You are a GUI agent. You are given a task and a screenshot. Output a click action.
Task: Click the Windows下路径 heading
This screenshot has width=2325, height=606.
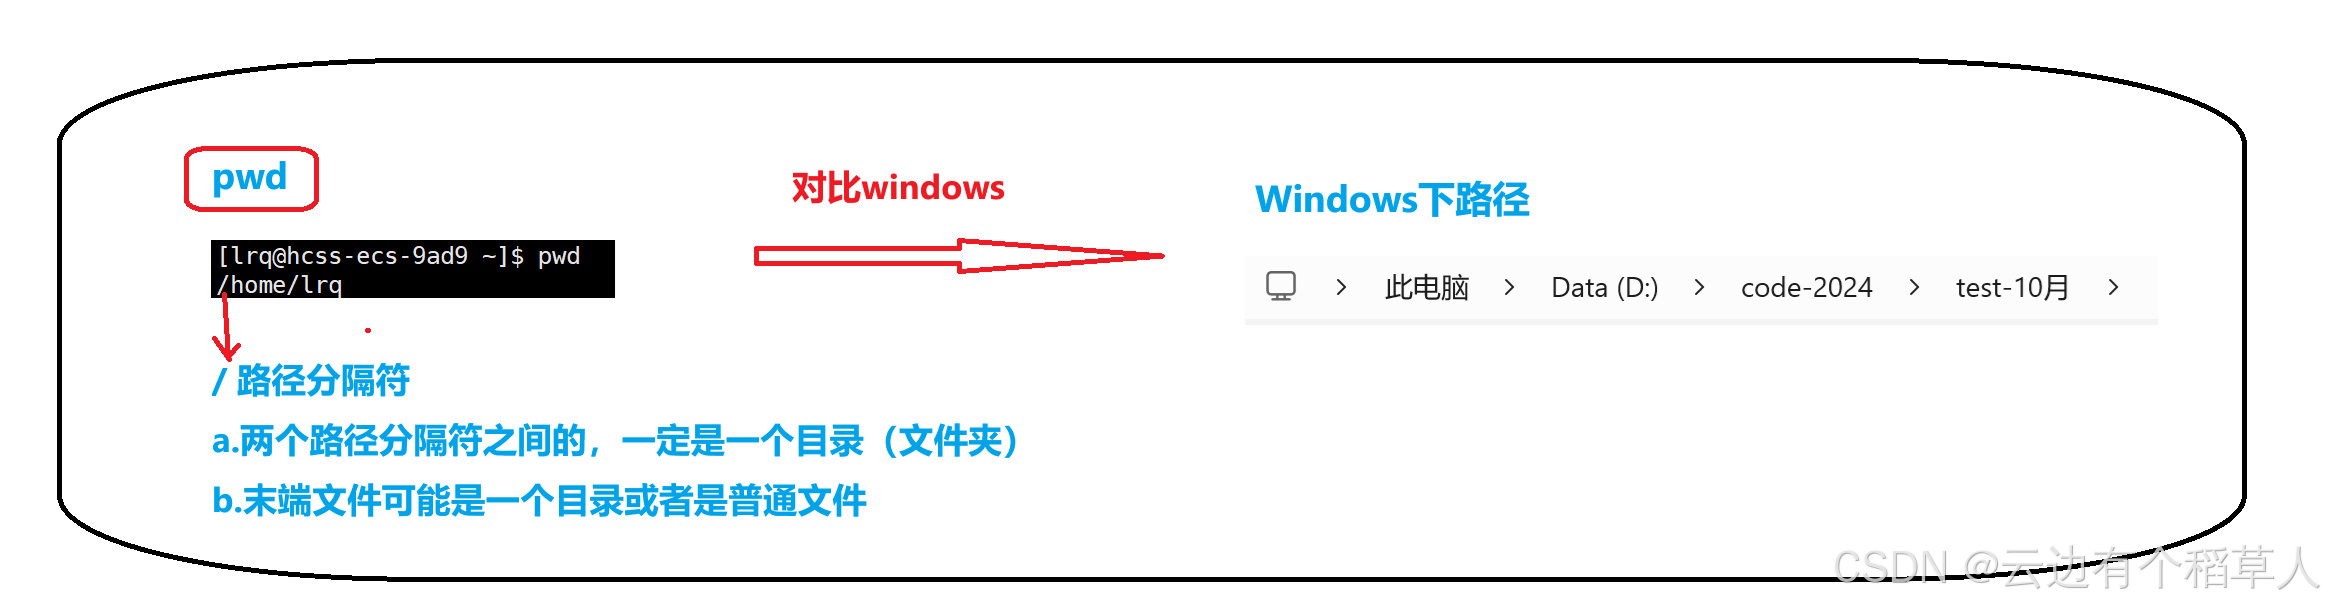point(1392,200)
